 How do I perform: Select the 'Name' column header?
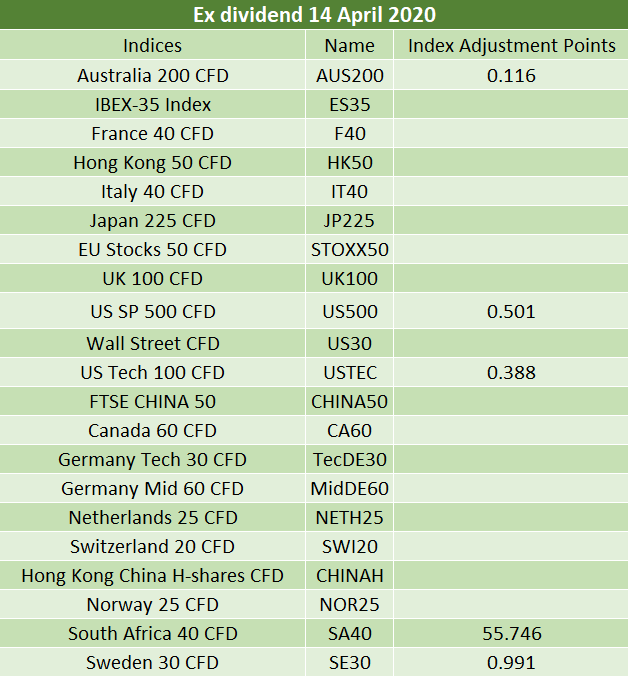[x=350, y=45]
